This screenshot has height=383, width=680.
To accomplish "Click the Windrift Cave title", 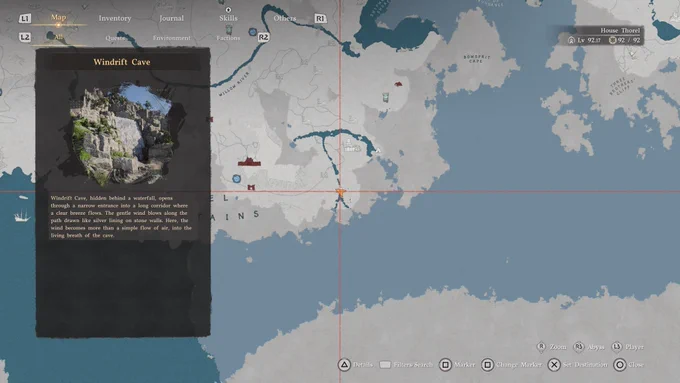I will pos(122,62).
